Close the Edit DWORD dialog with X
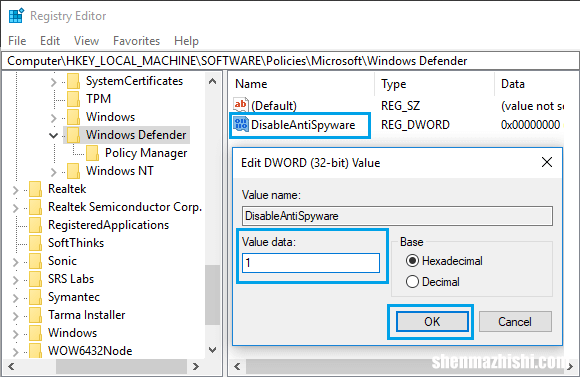Image resolution: width=580 pixels, height=377 pixels. [547, 162]
